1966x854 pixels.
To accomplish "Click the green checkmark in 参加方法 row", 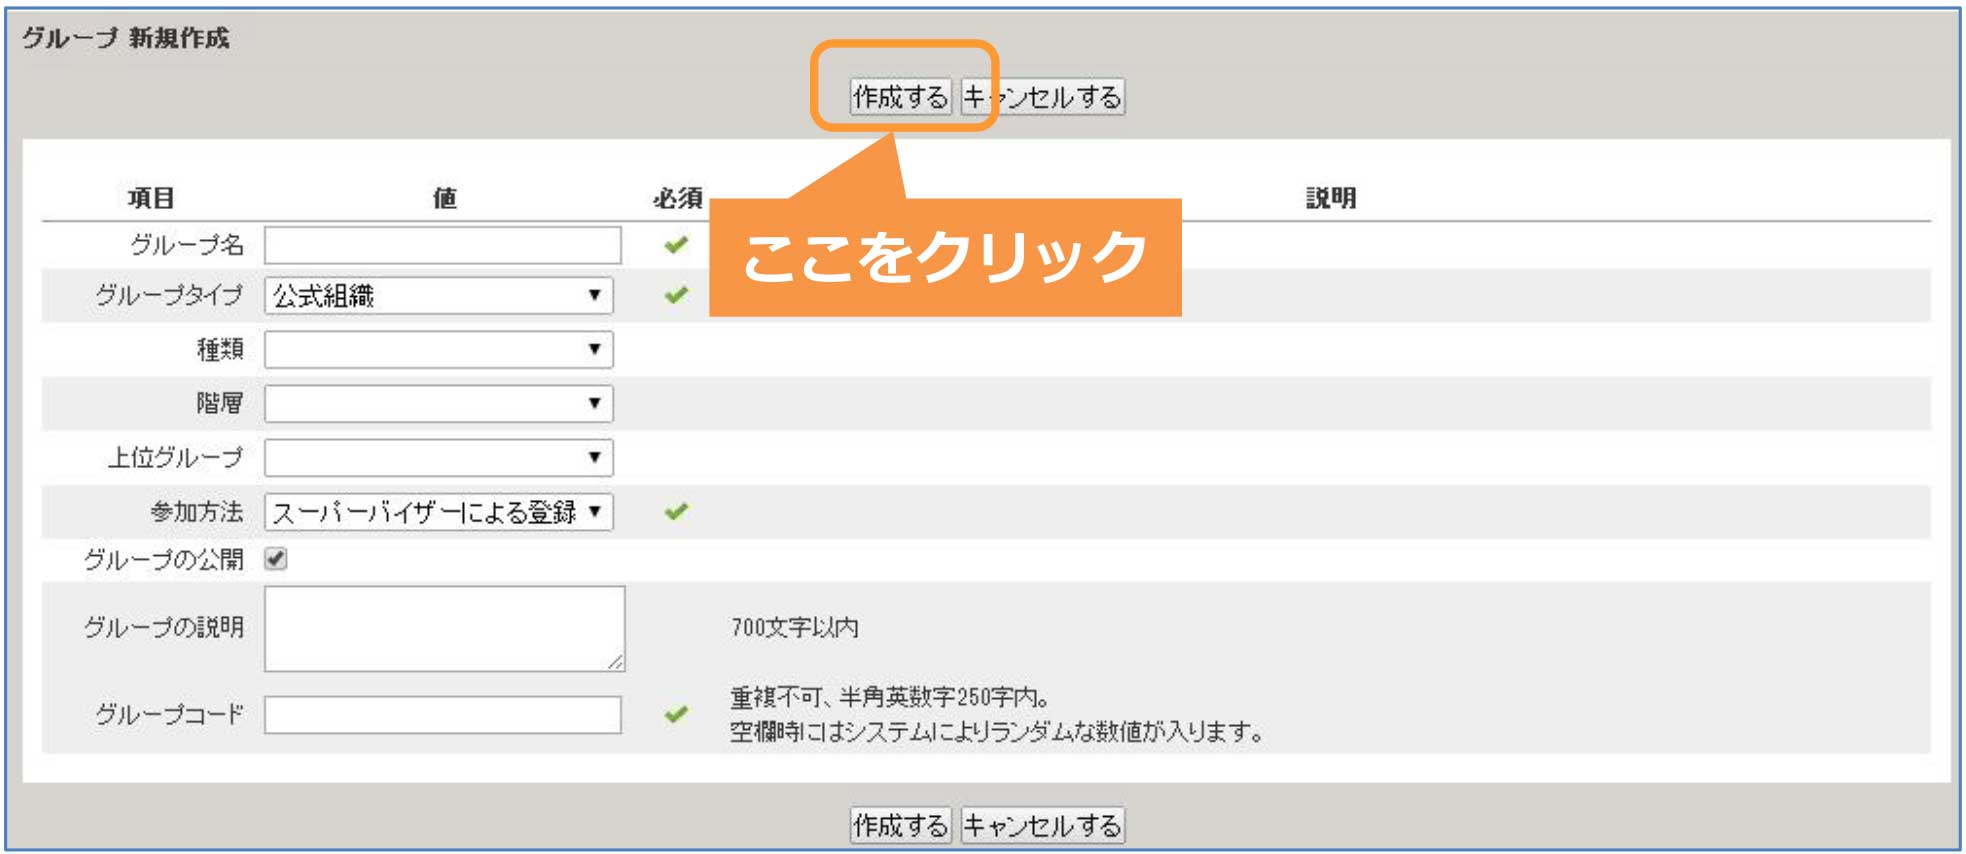I will click(x=676, y=512).
